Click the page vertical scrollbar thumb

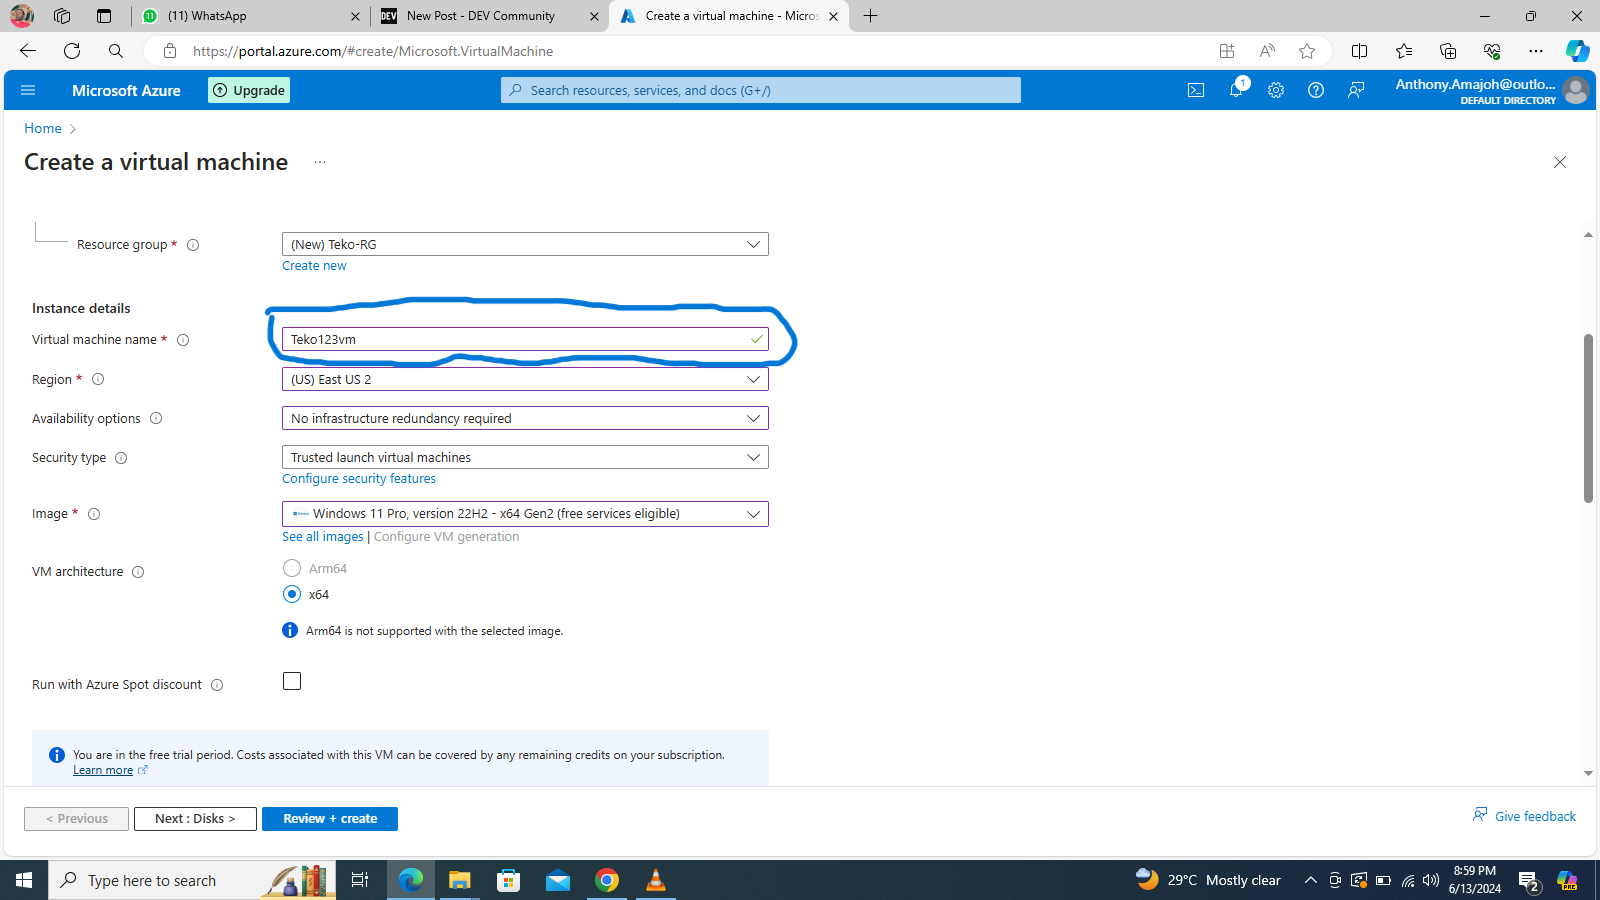[x=1588, y=418]
